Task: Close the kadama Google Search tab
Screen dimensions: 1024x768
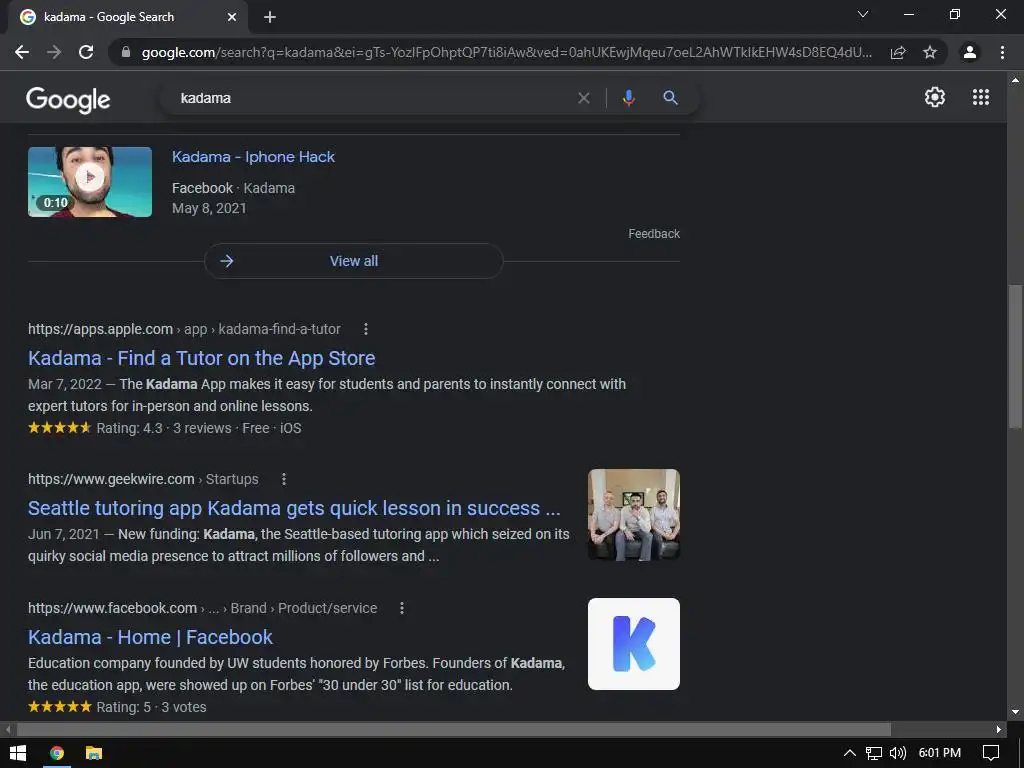Action: click(x=232, y=17)
